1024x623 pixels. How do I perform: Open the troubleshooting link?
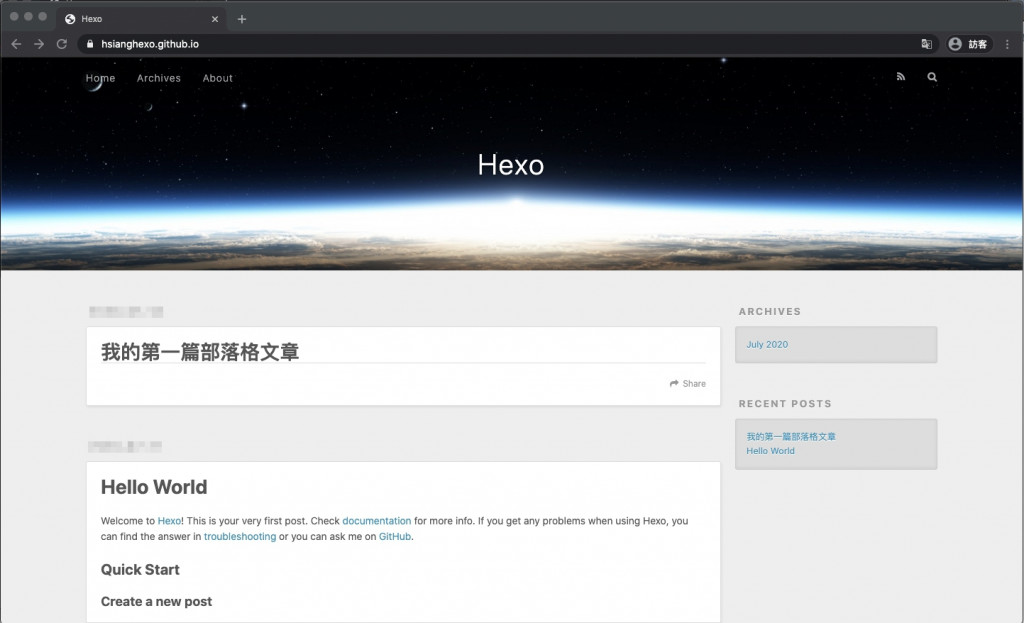tap(240, 536)
